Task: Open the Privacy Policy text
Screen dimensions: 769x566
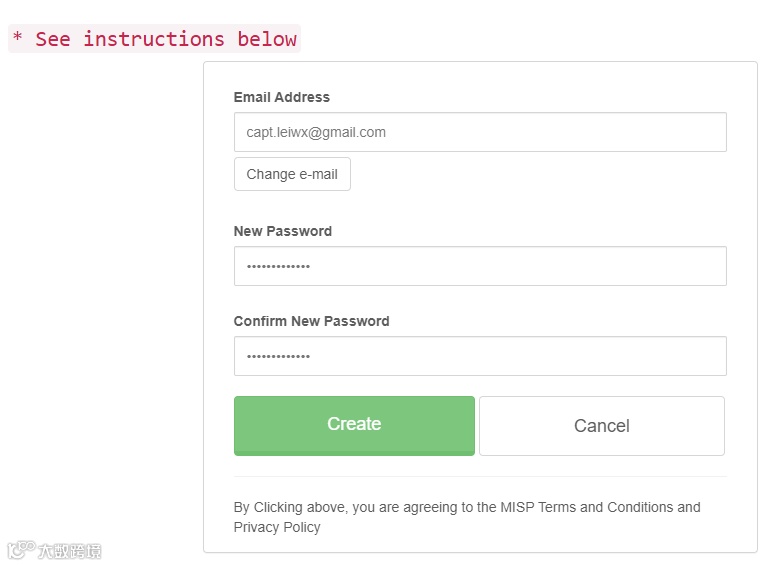Action: [277, 527]
